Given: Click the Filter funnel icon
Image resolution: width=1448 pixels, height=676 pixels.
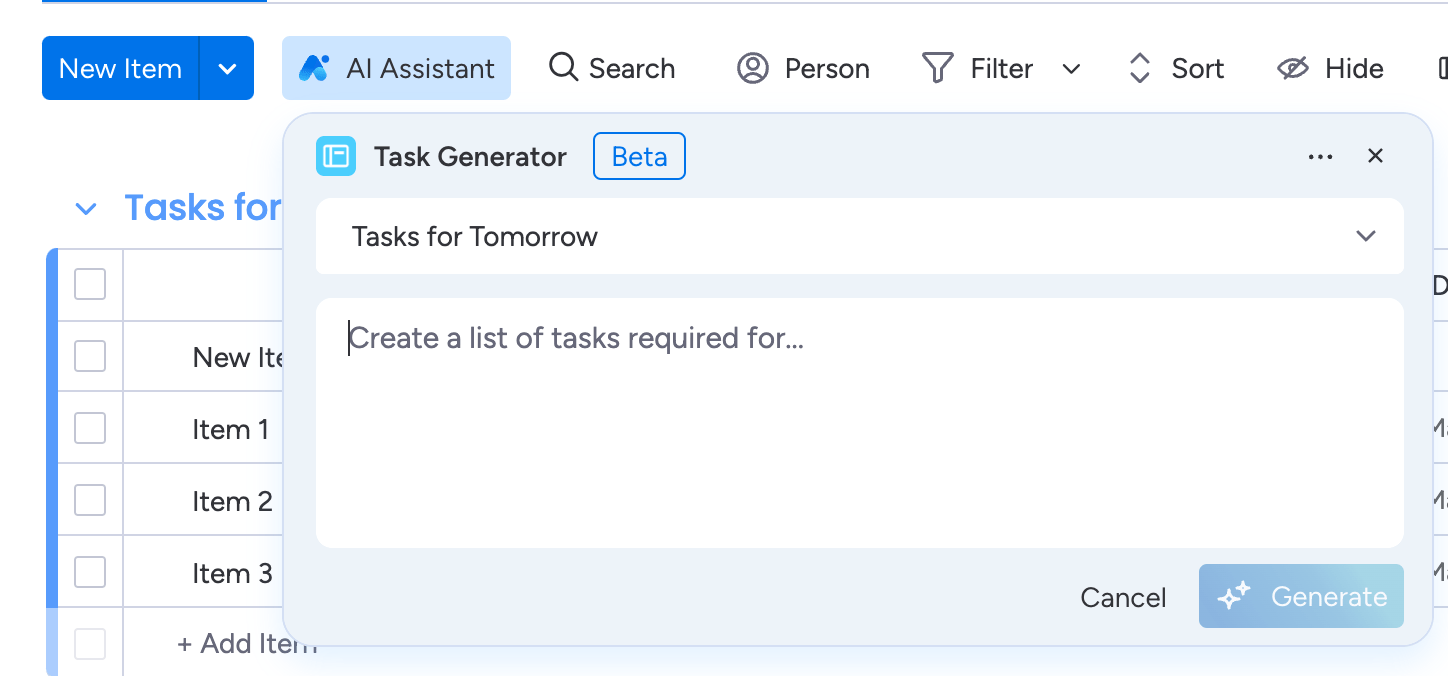Looking at the screenshot, I should [937, 68].
